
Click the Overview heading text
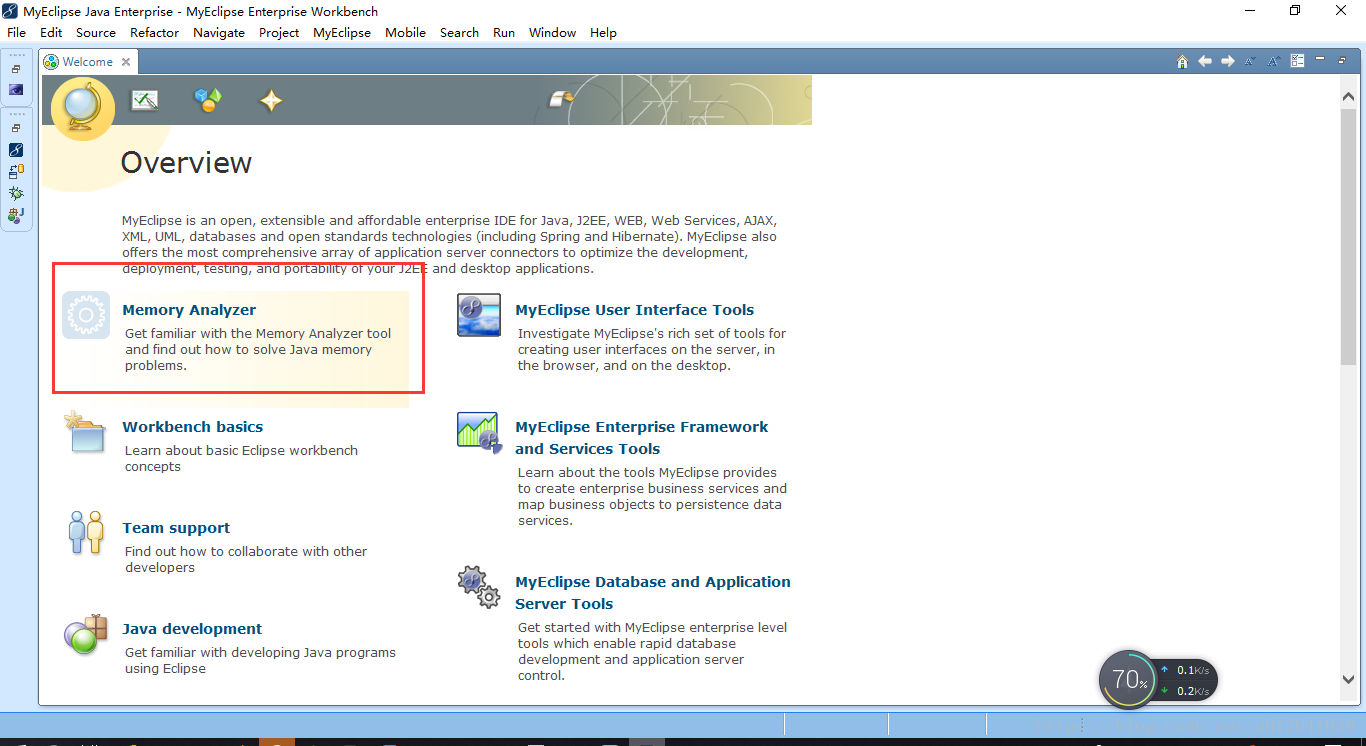187,163
